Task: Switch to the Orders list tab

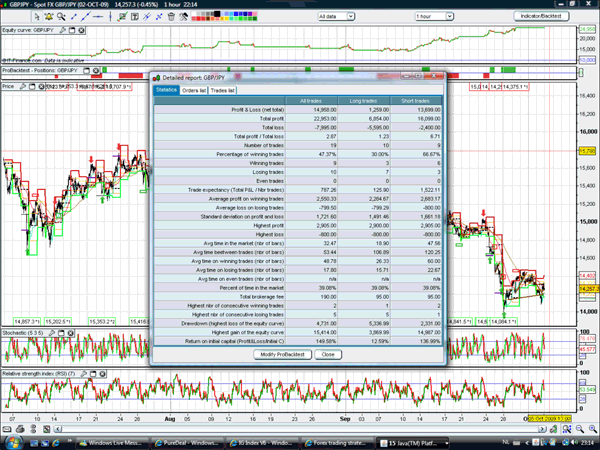Action: point(194,90)
